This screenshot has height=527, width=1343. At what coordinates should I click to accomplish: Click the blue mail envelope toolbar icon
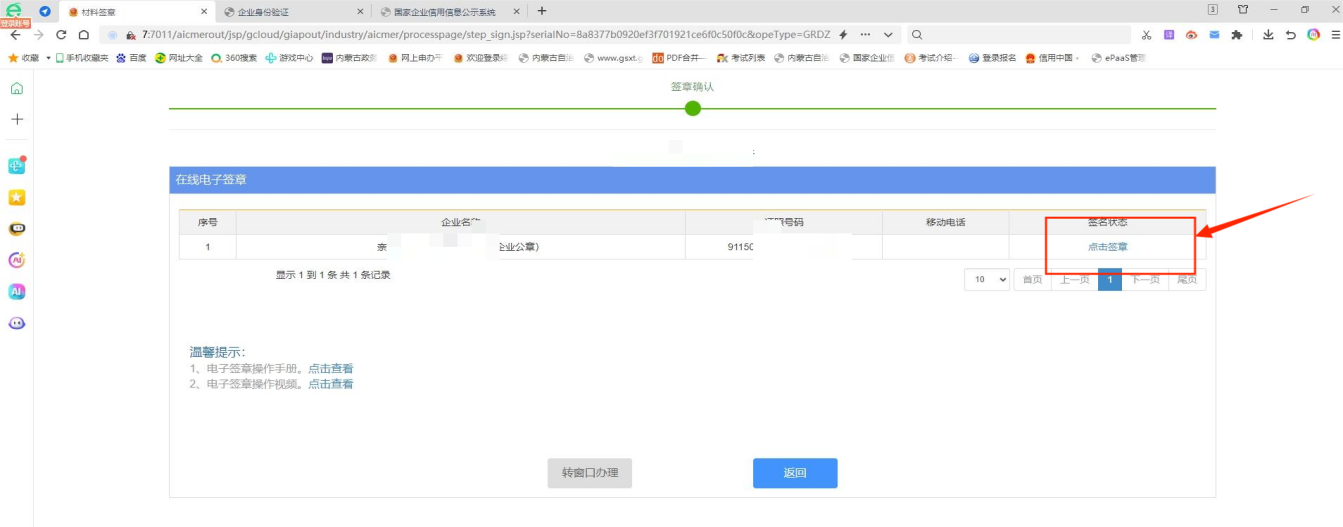[x=1214, y=34]
